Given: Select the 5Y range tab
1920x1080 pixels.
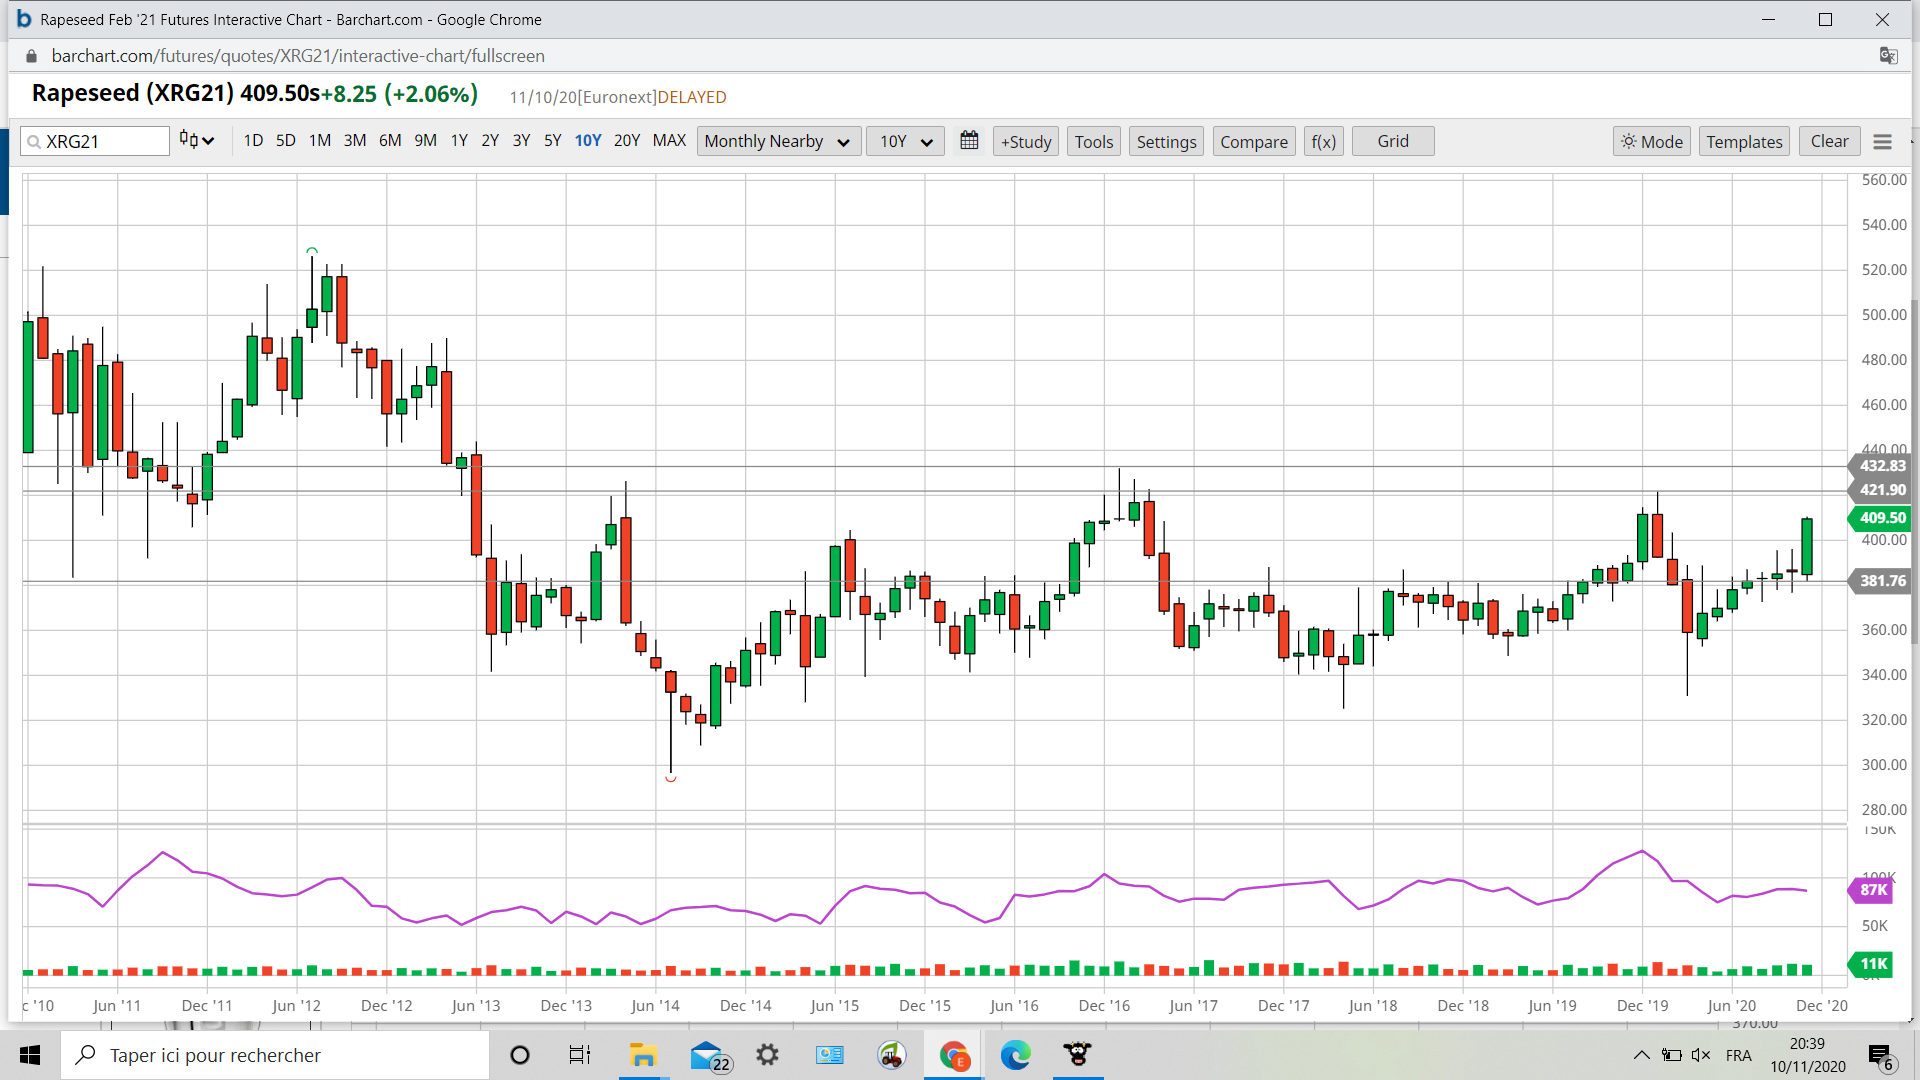Looking at the screenshot, I should click(552, 141).
